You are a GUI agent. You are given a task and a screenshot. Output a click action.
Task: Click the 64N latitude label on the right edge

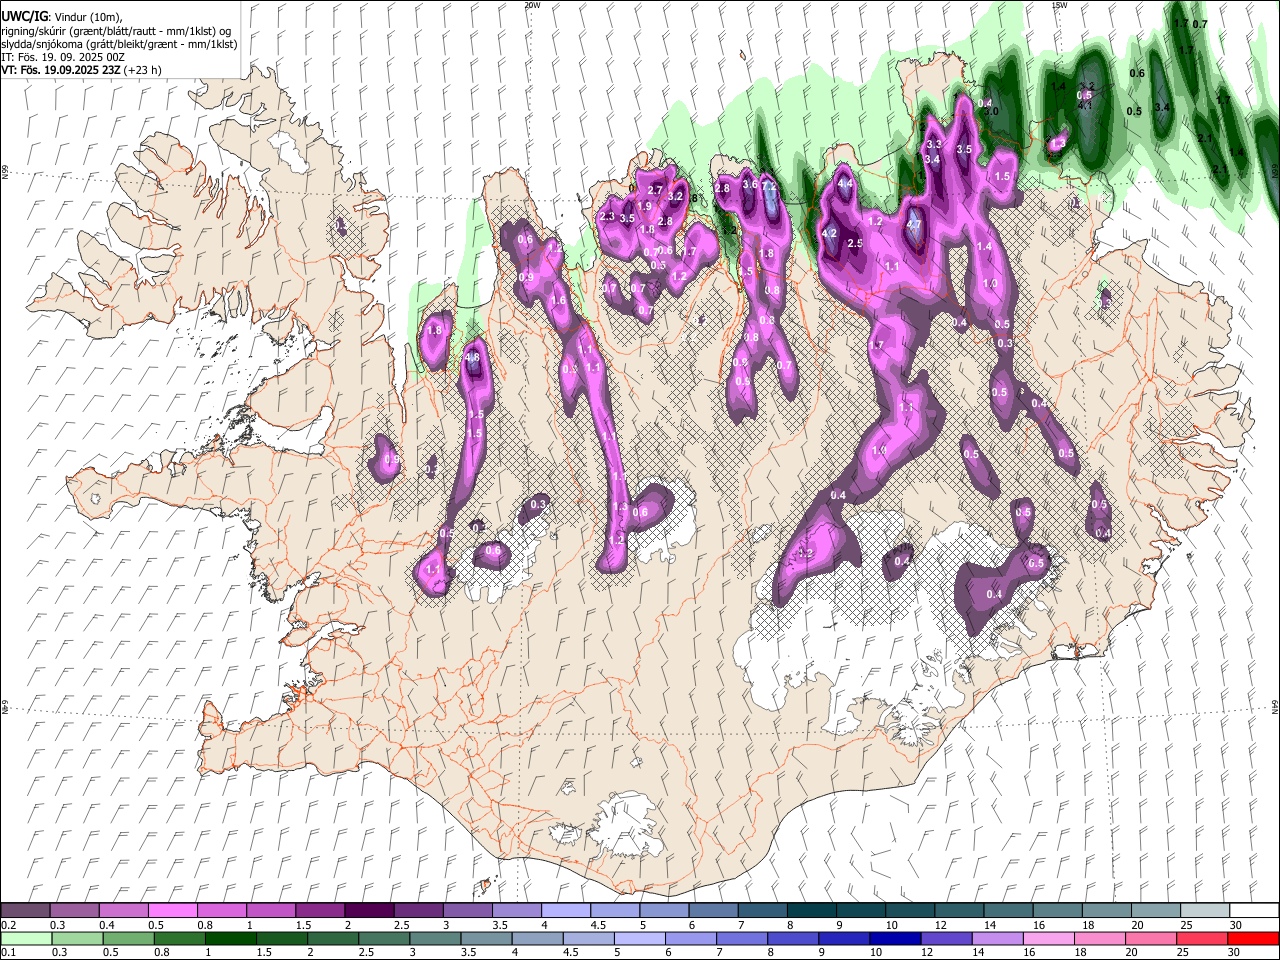pos(1275,706)
